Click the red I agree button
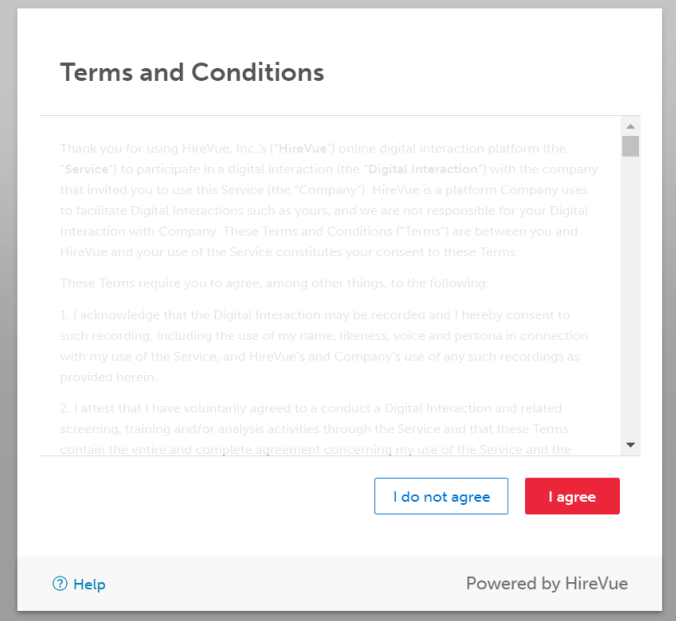 click(572, 496)
